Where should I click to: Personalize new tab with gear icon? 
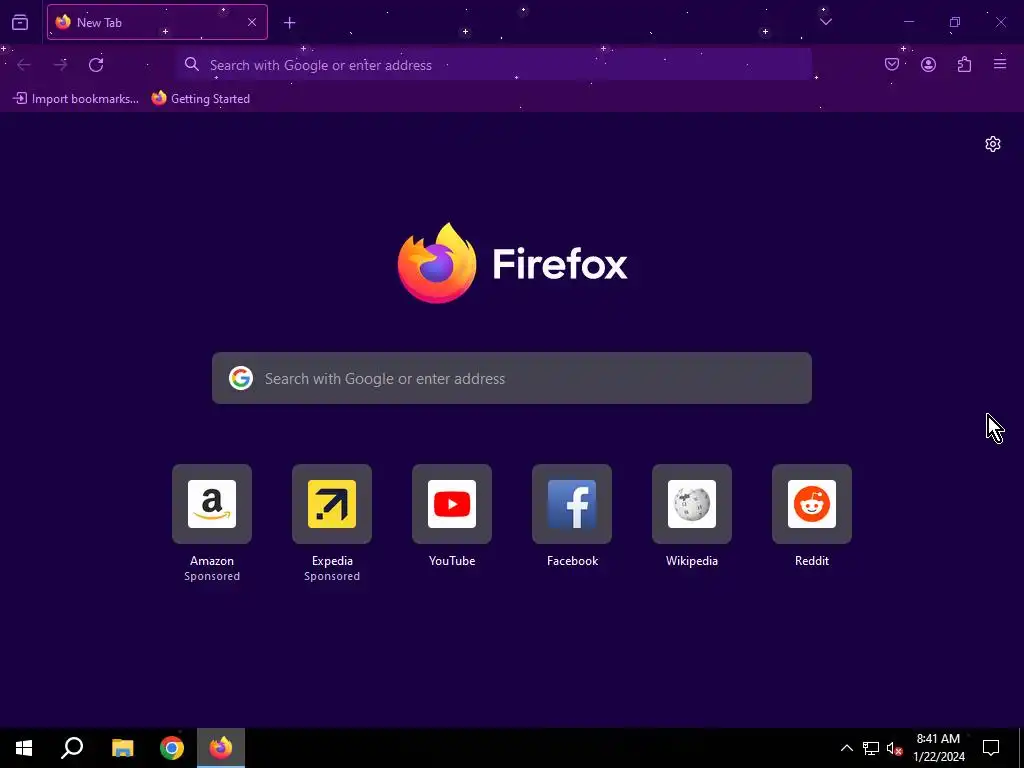click(x=993, y=144)
